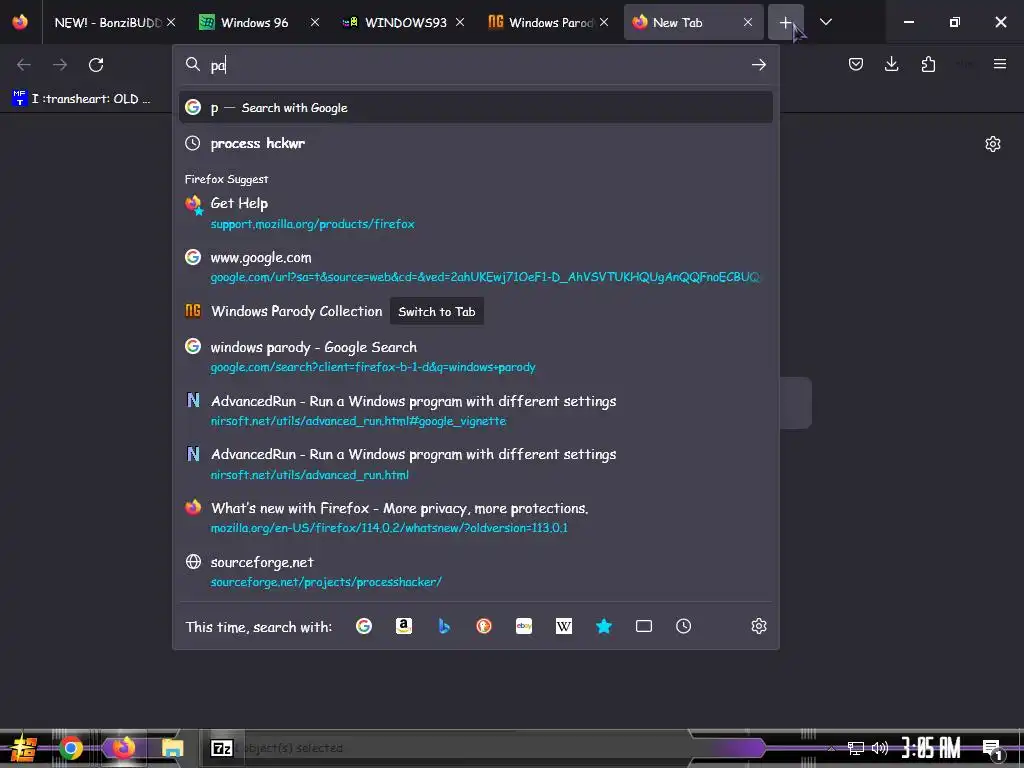Open the list all tabs chevron
The width and height of the screenshot is (1024, 768).
(x=825, y=22)
